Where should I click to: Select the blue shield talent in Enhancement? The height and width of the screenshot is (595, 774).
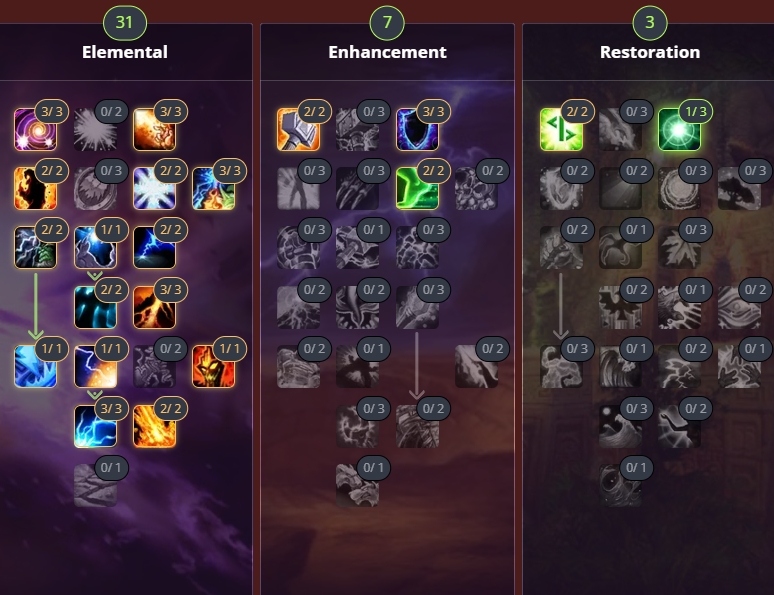tap(417, 129)
